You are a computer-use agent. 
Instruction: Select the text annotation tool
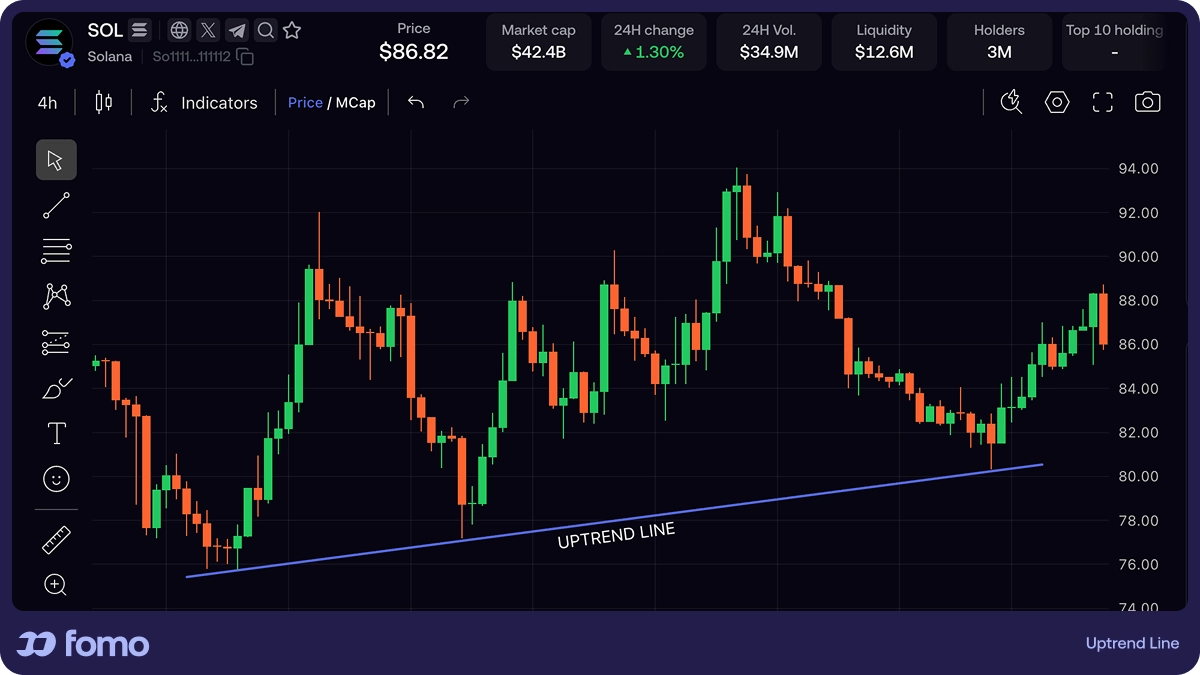coord(57,433)
